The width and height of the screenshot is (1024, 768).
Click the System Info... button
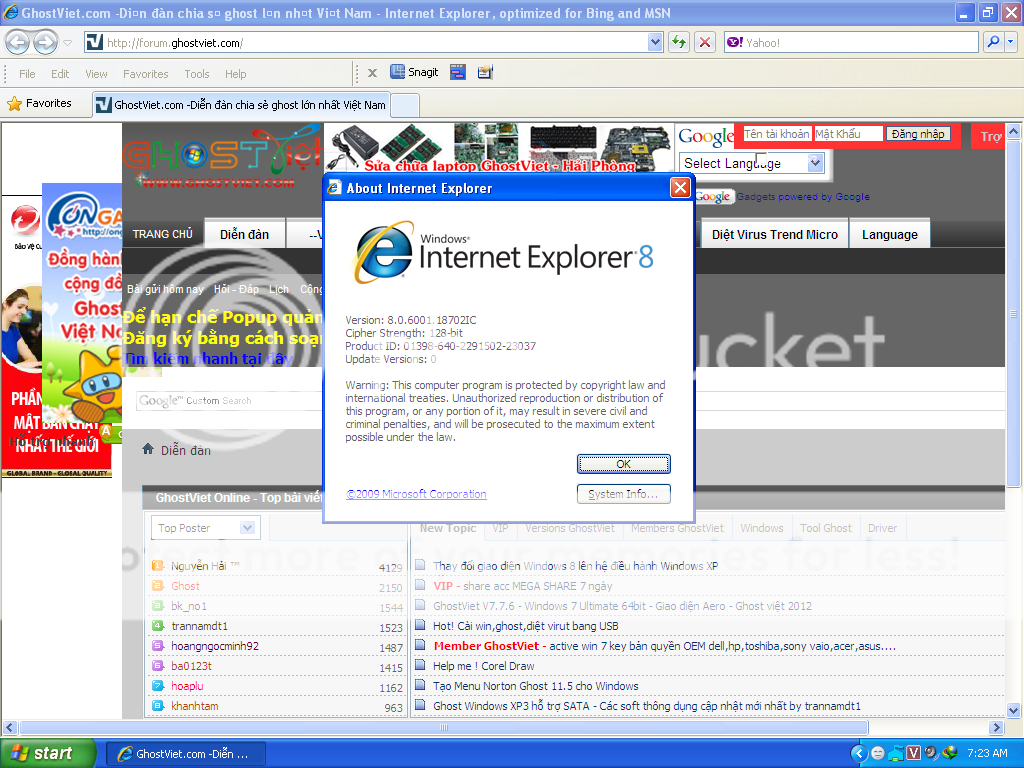pos(624,494)
